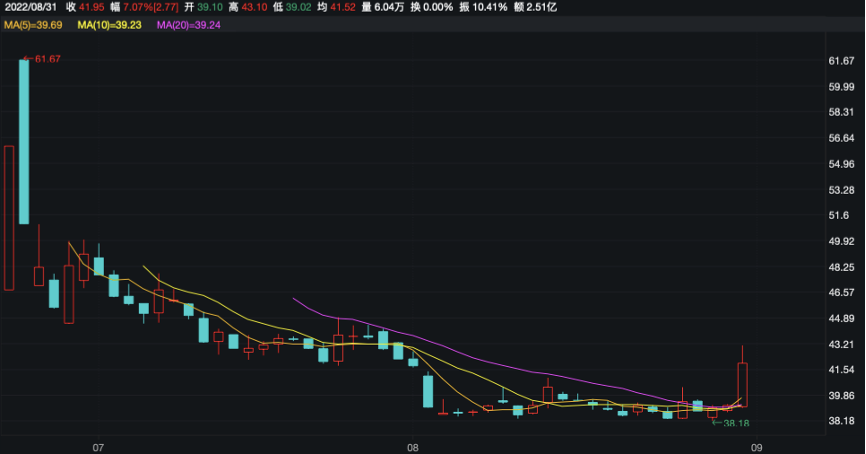Click the 56.64 price axis label
The width and height of the screenshot is (866, 454).
click(x=841, y=138)
